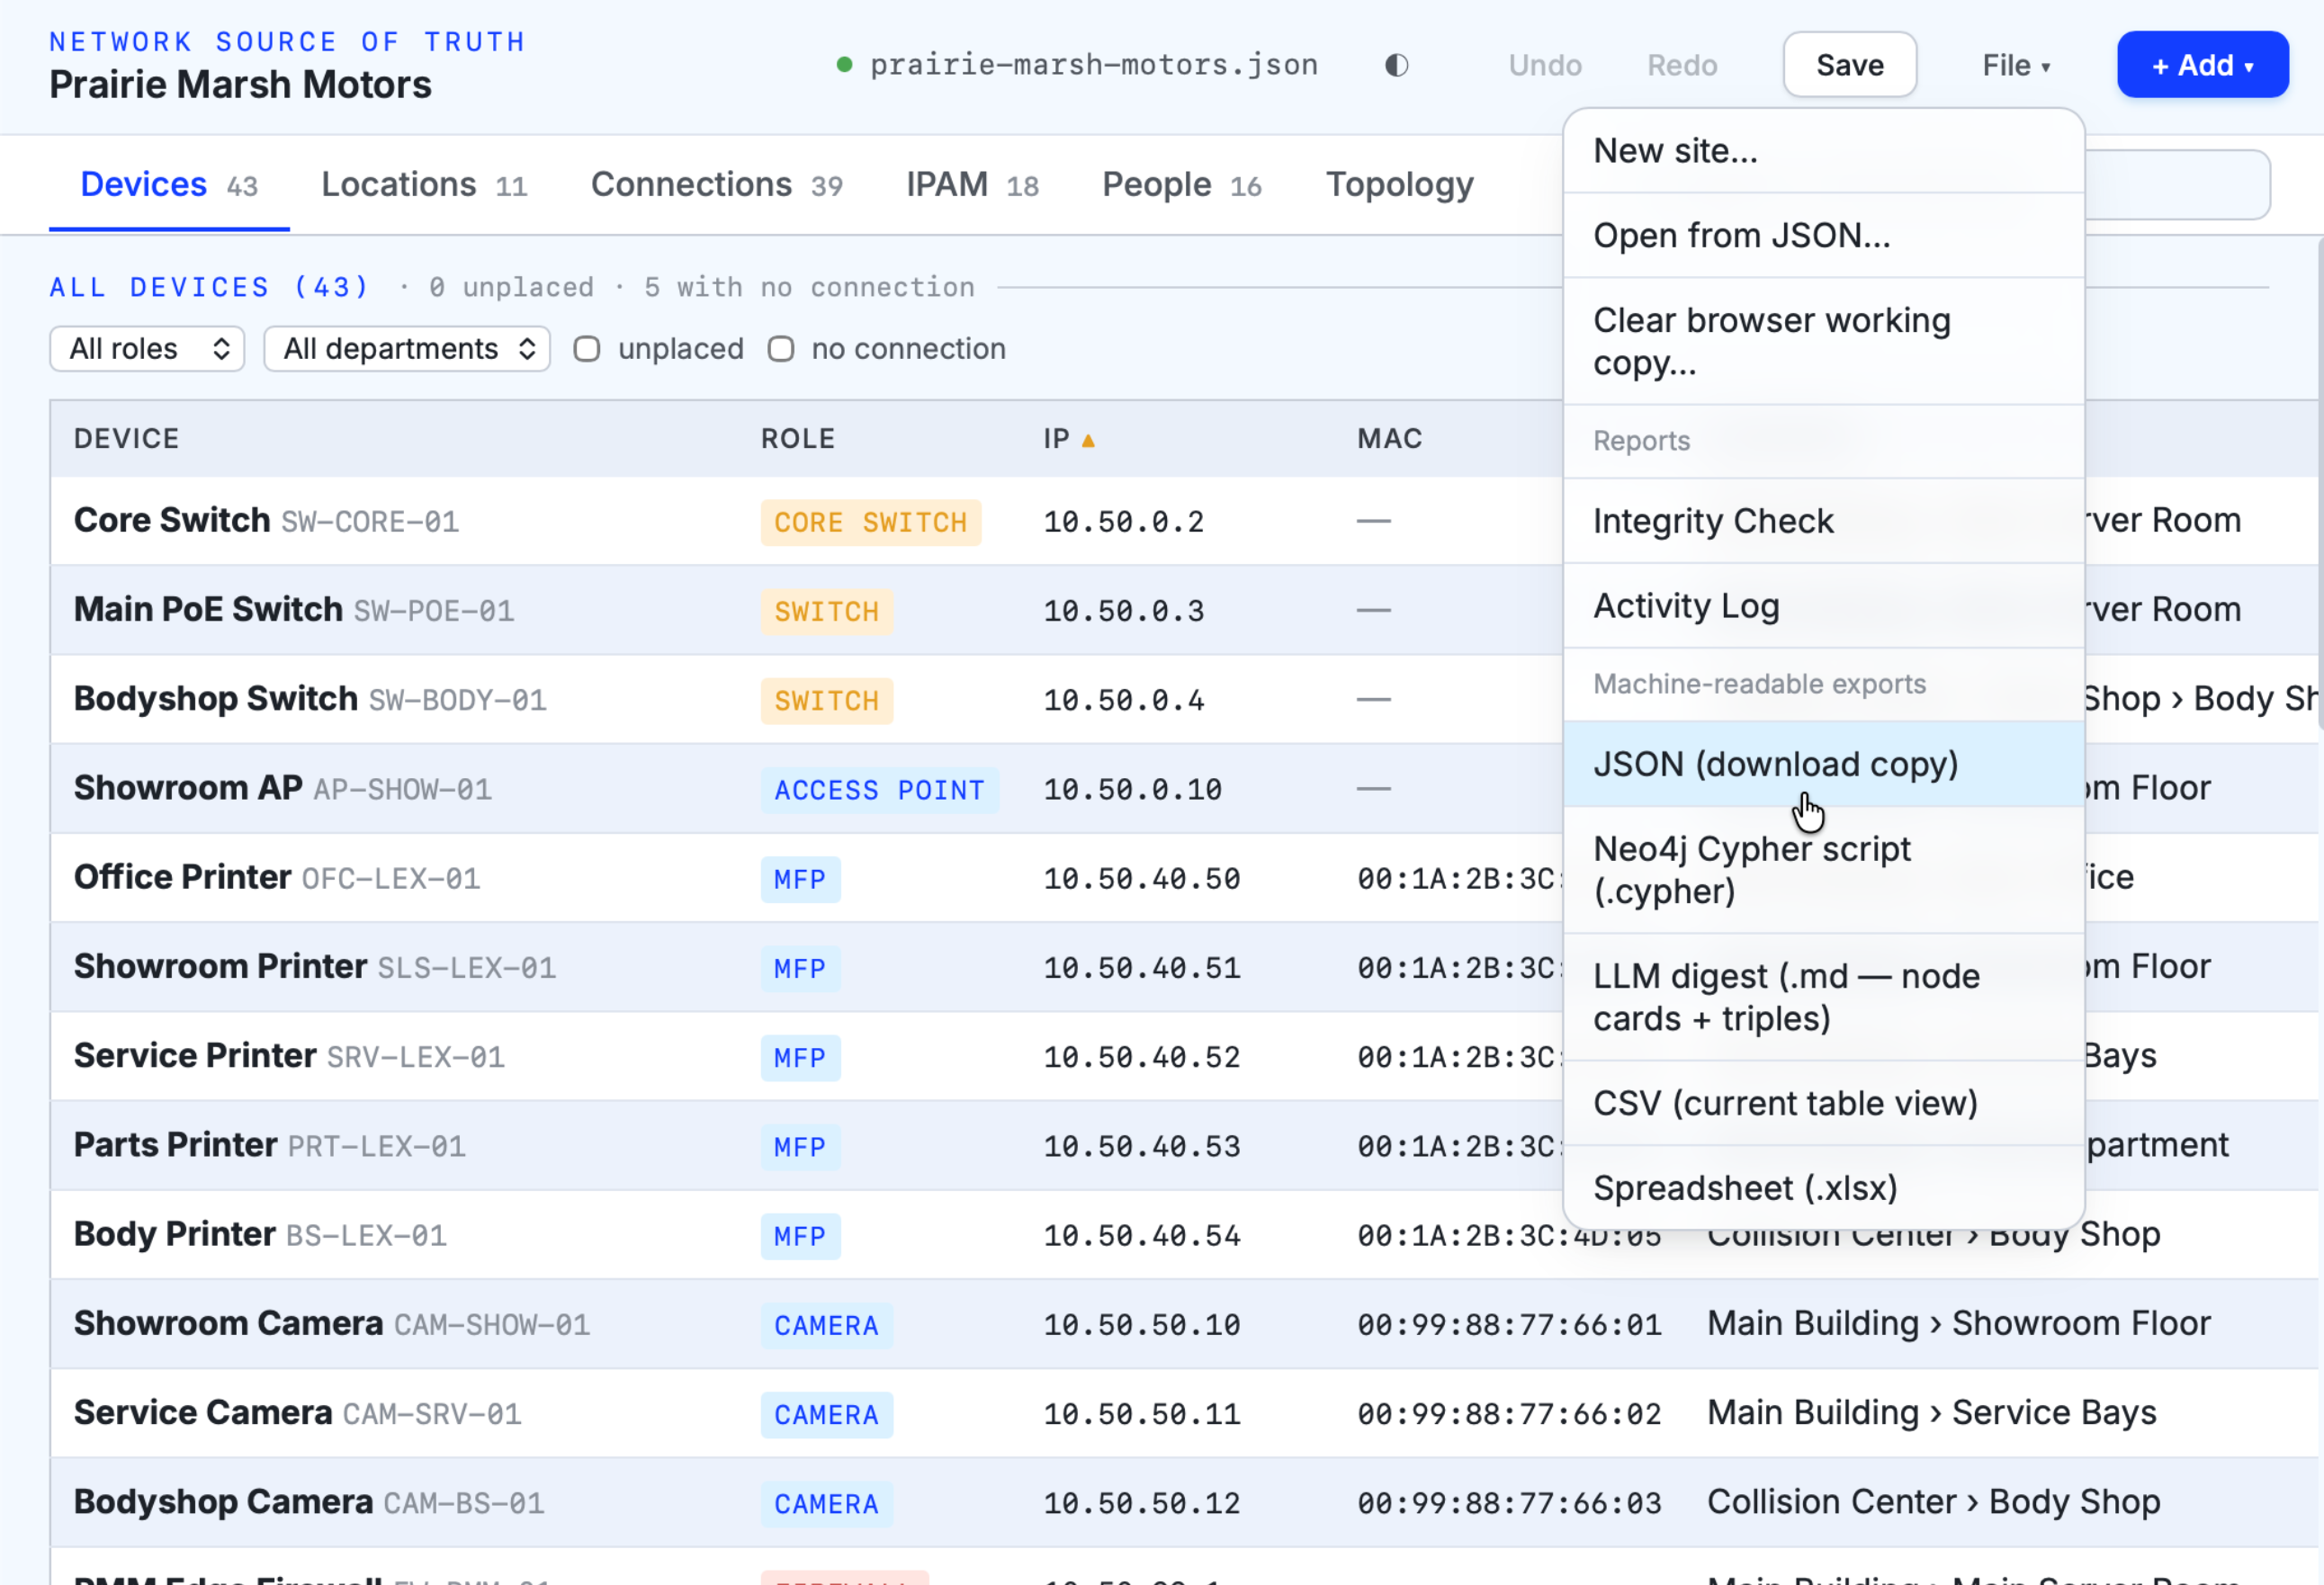This screenshot has width=2324, height=1585.
Task: Click Main Building › Service Bays location
Action: point(1931,1413)
